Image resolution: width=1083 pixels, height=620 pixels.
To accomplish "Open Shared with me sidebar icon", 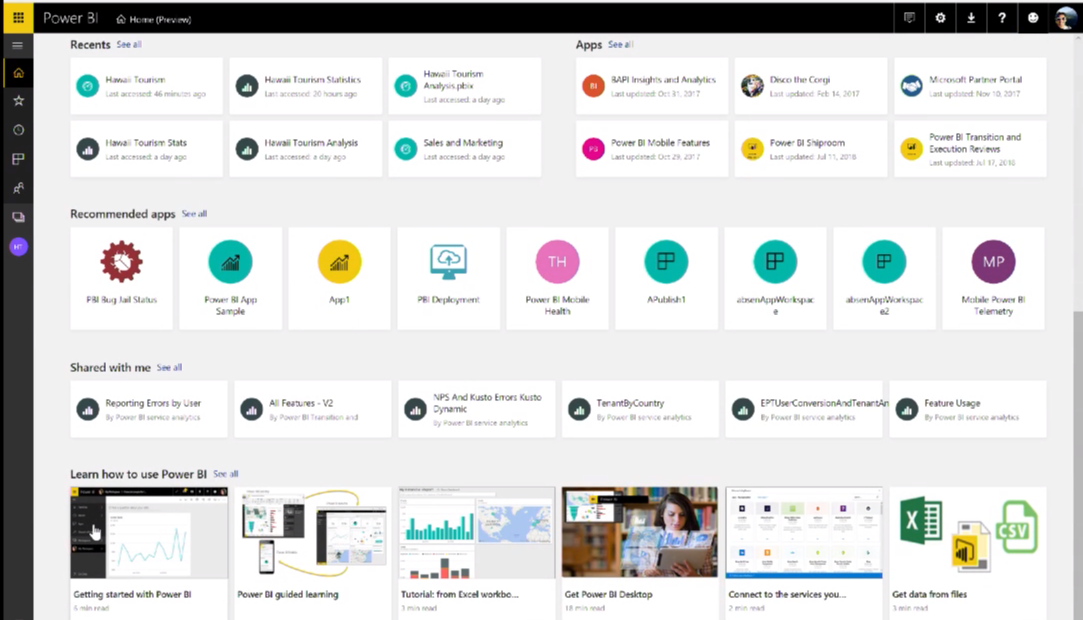I will (x=18, y=188).
